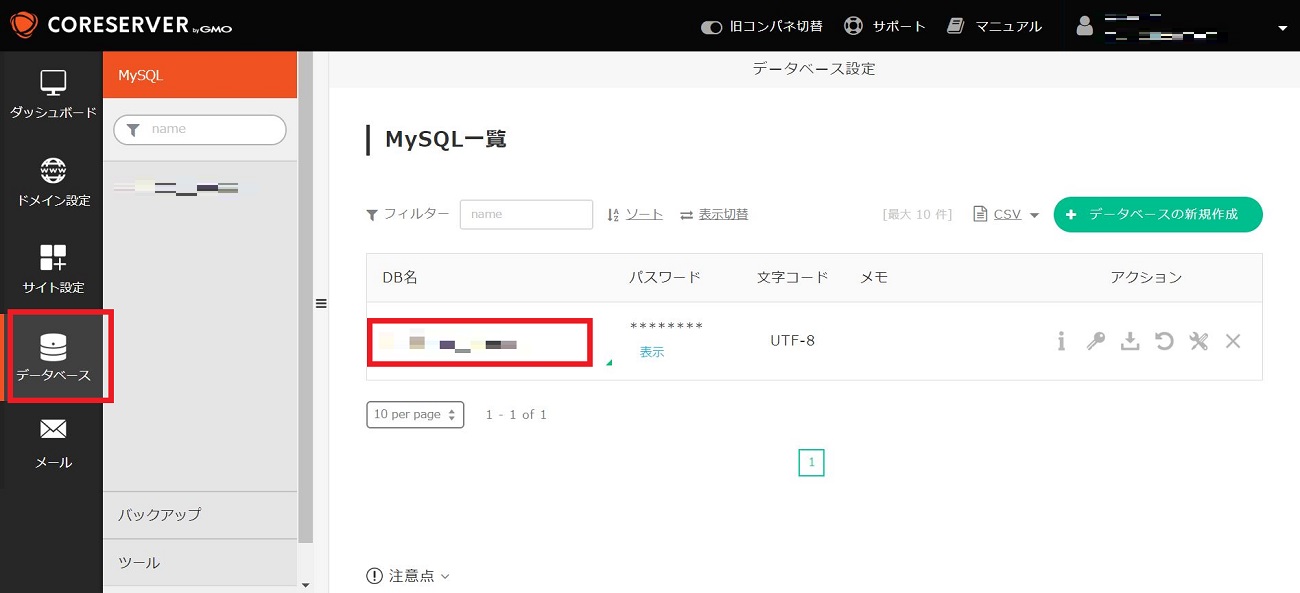Click the restore database icon

tap(1164, 342)
